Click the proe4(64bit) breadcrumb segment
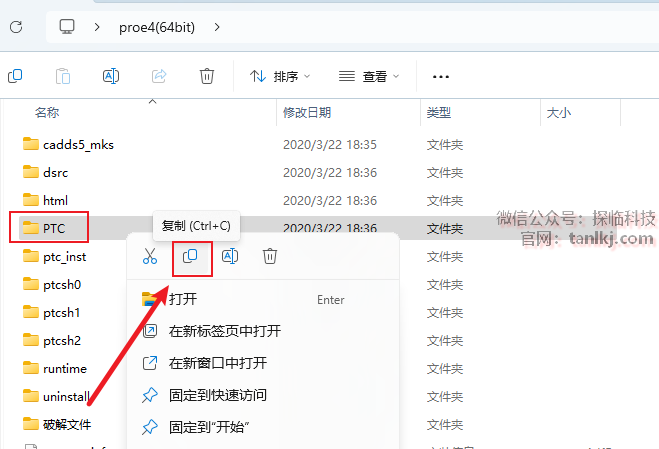The height and width of the screenshot is (449, 659). click(157, 27)
